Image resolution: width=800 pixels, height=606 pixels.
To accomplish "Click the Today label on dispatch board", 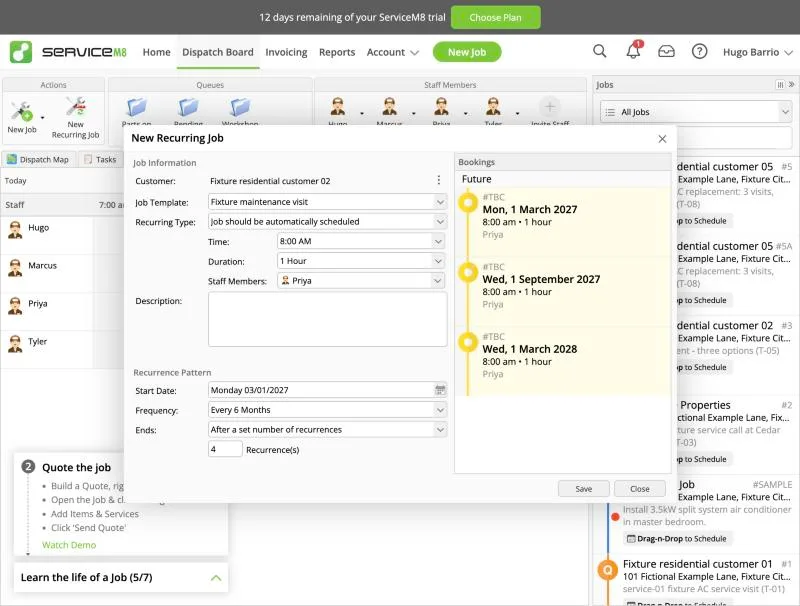I will [15, 181].
